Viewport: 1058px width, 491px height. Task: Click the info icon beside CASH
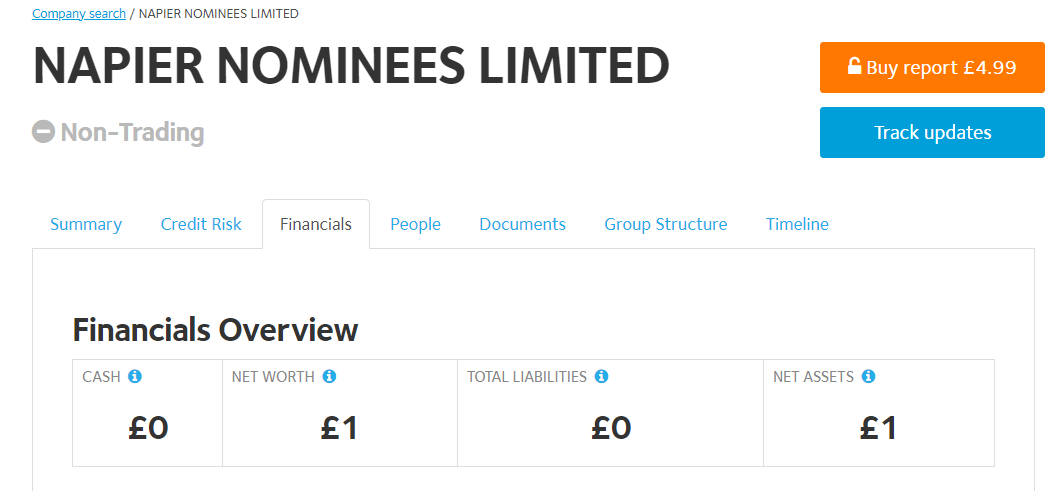click(135, 376)
